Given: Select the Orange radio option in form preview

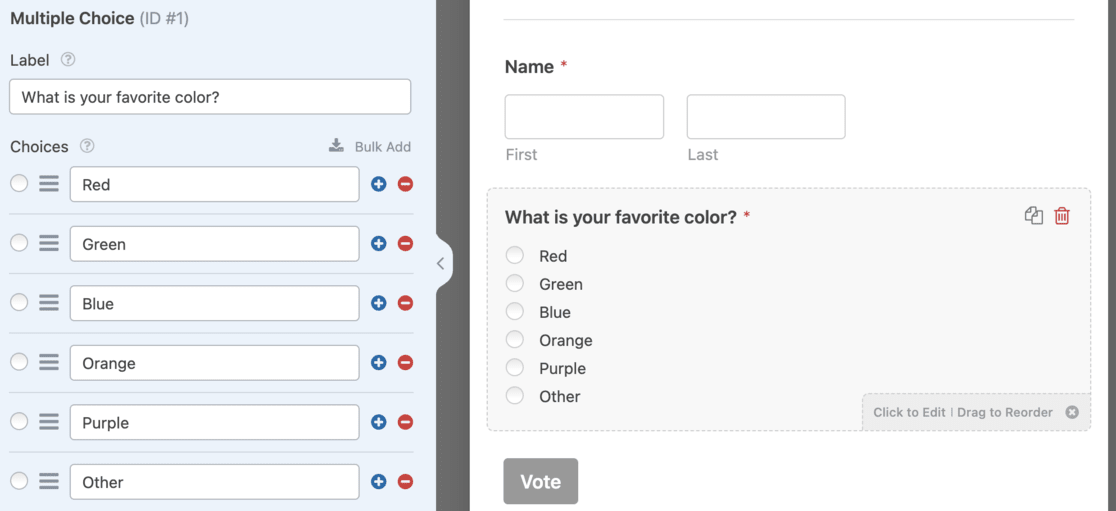Looking at the screenshot, I should pyautogui.click(x=515, y=340).
